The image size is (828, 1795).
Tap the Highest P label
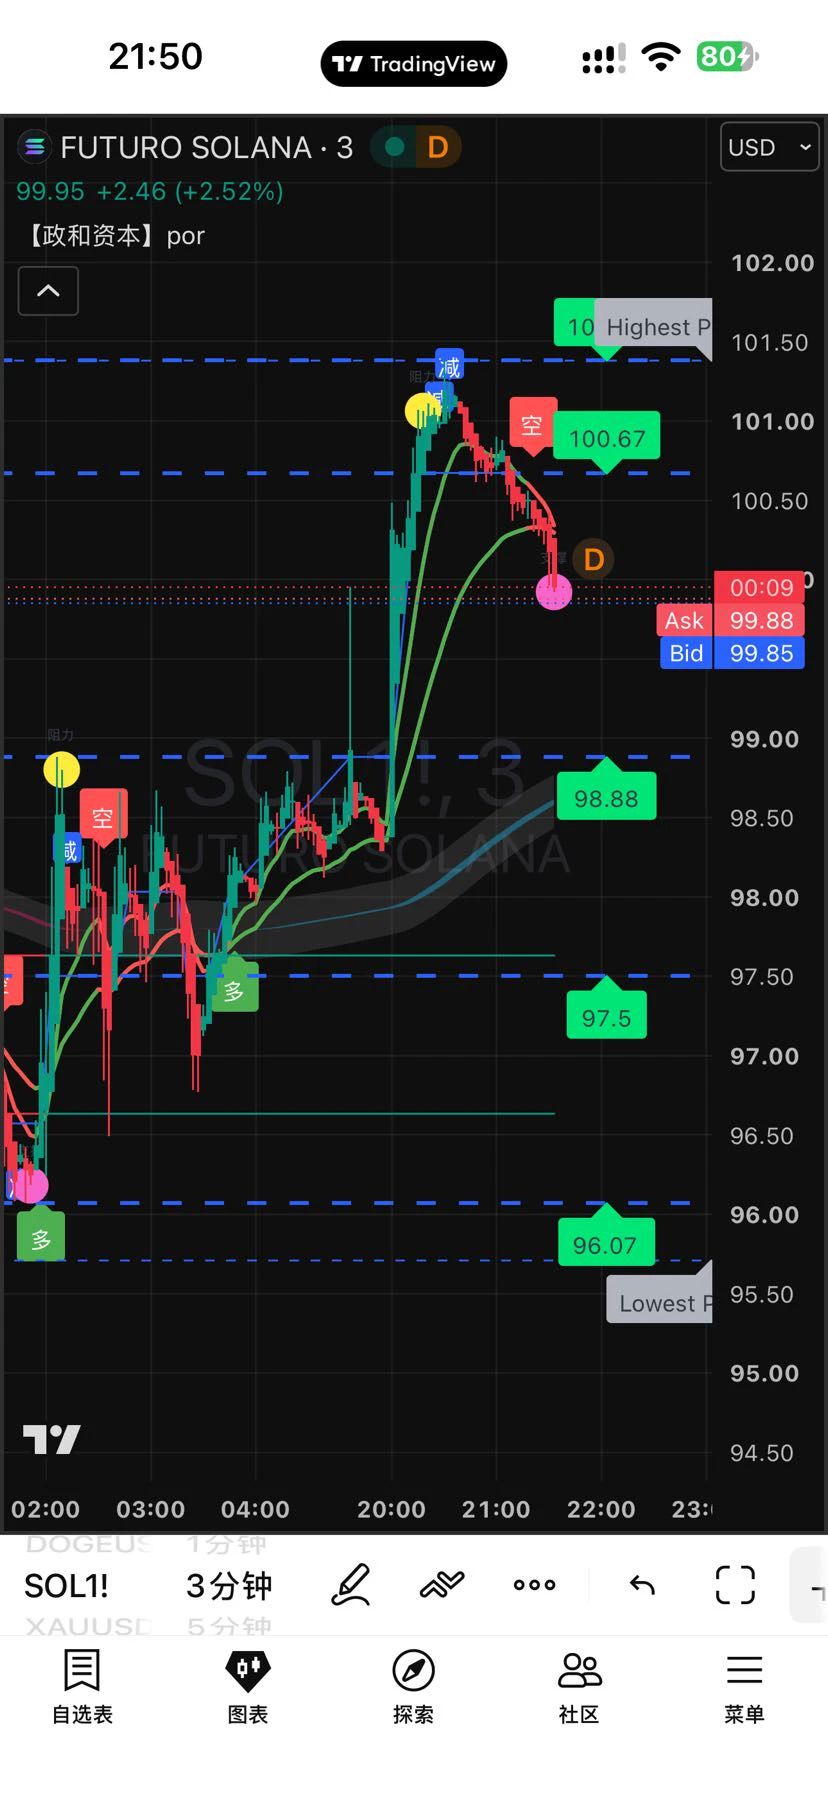653,328
